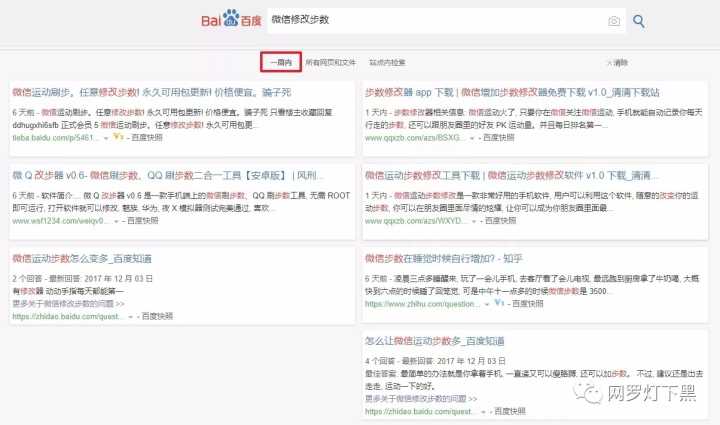Click the tieba.baidu.com/p/5461 green URL
This screenshot has height=425, width=720.
(x=56, y=137)
